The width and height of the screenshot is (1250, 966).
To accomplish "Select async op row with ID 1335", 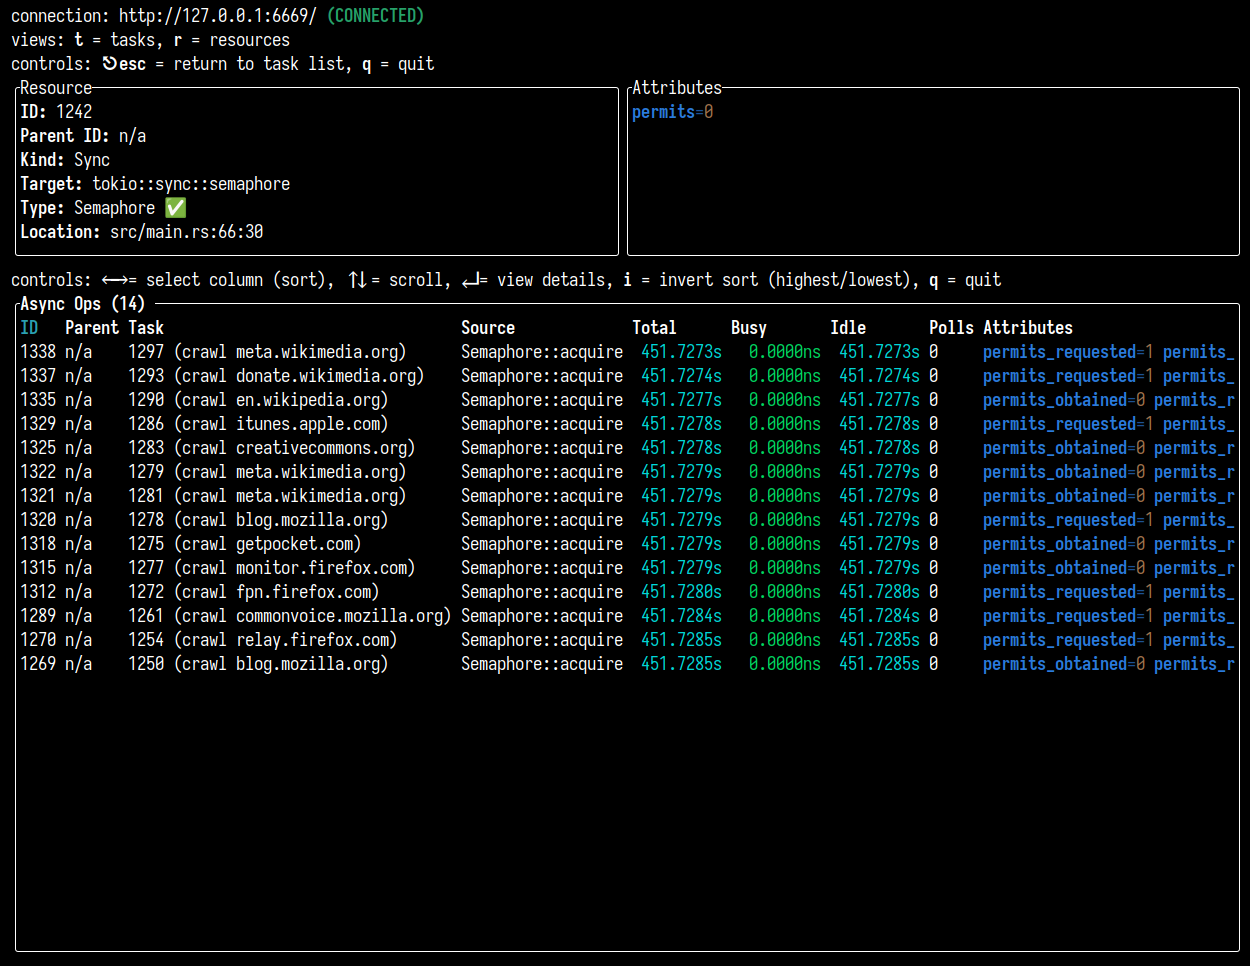I will click(x=627, y=400).
